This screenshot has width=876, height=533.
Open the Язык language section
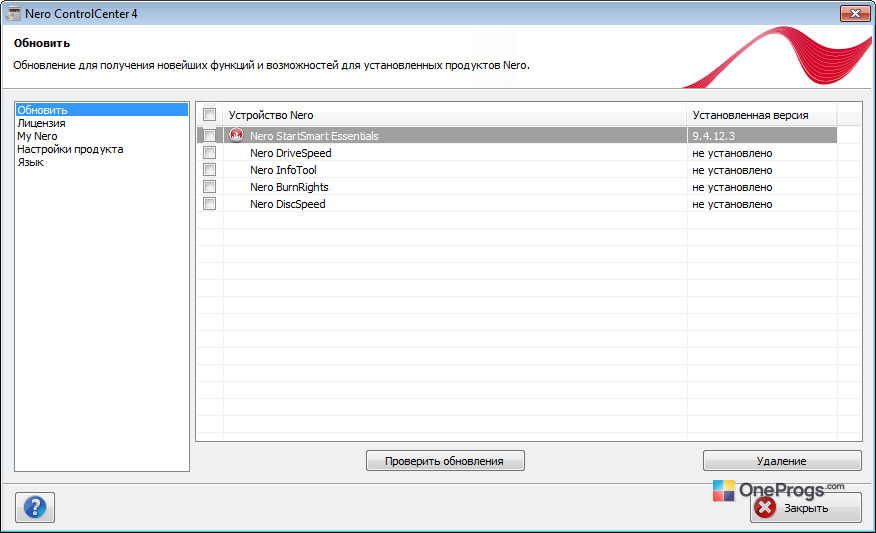pyautogui.click(x=30, y=162)
